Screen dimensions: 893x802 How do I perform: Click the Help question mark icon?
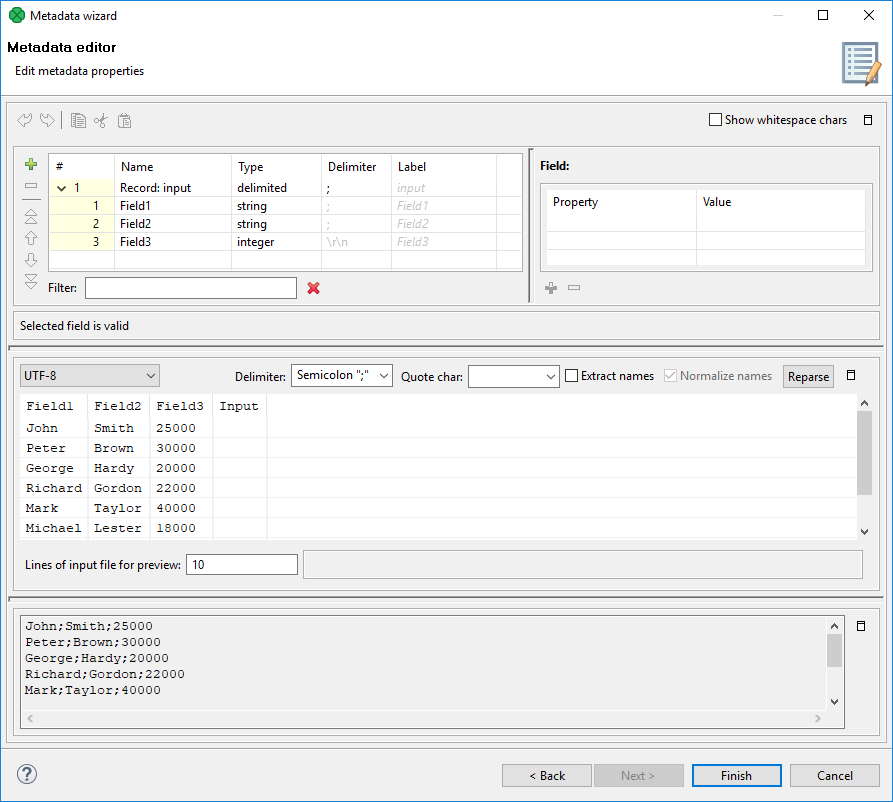tap(27, 774)
